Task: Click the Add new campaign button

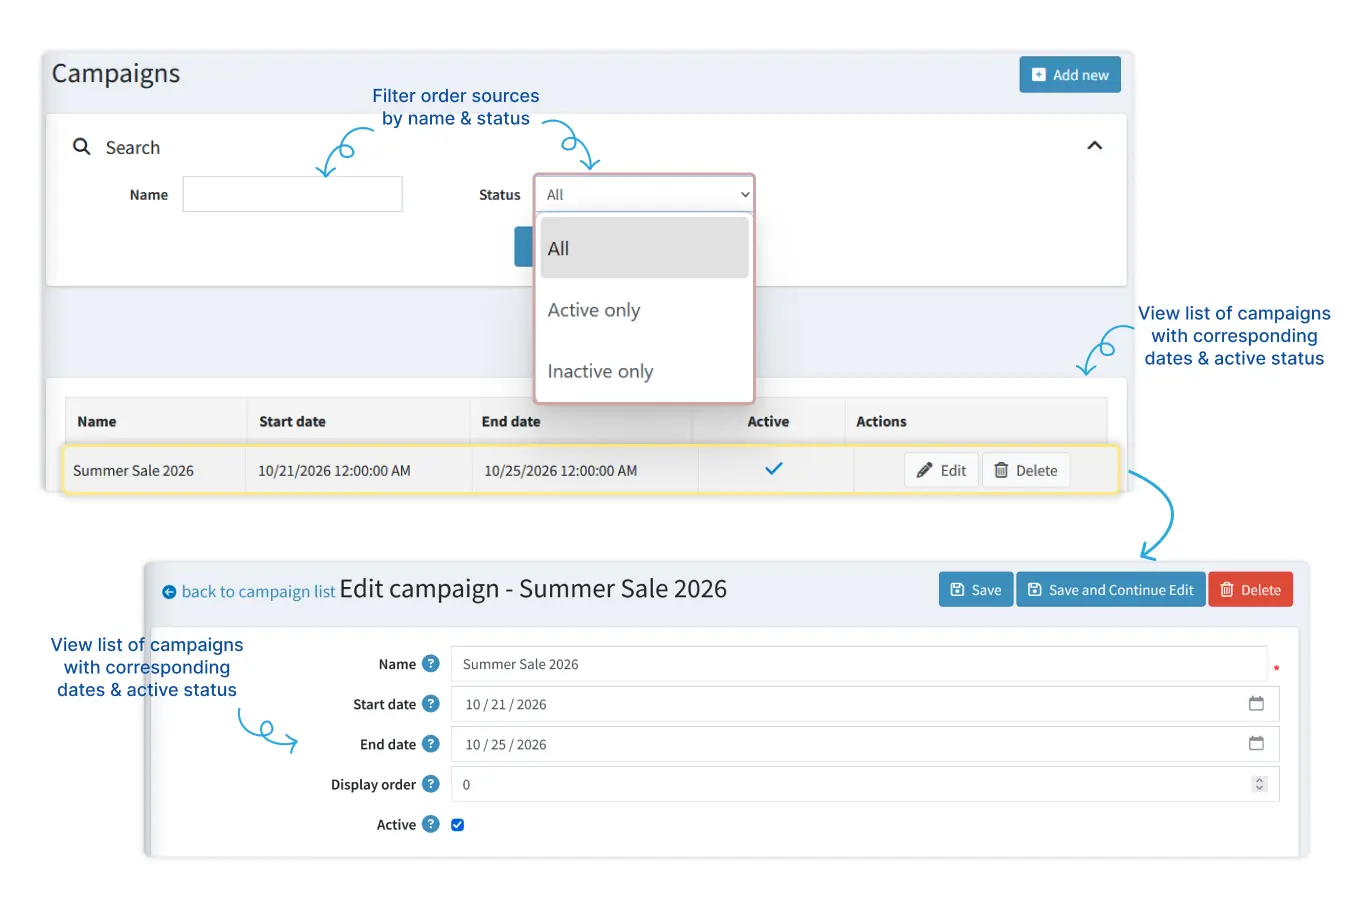Action: (1069, 75)
